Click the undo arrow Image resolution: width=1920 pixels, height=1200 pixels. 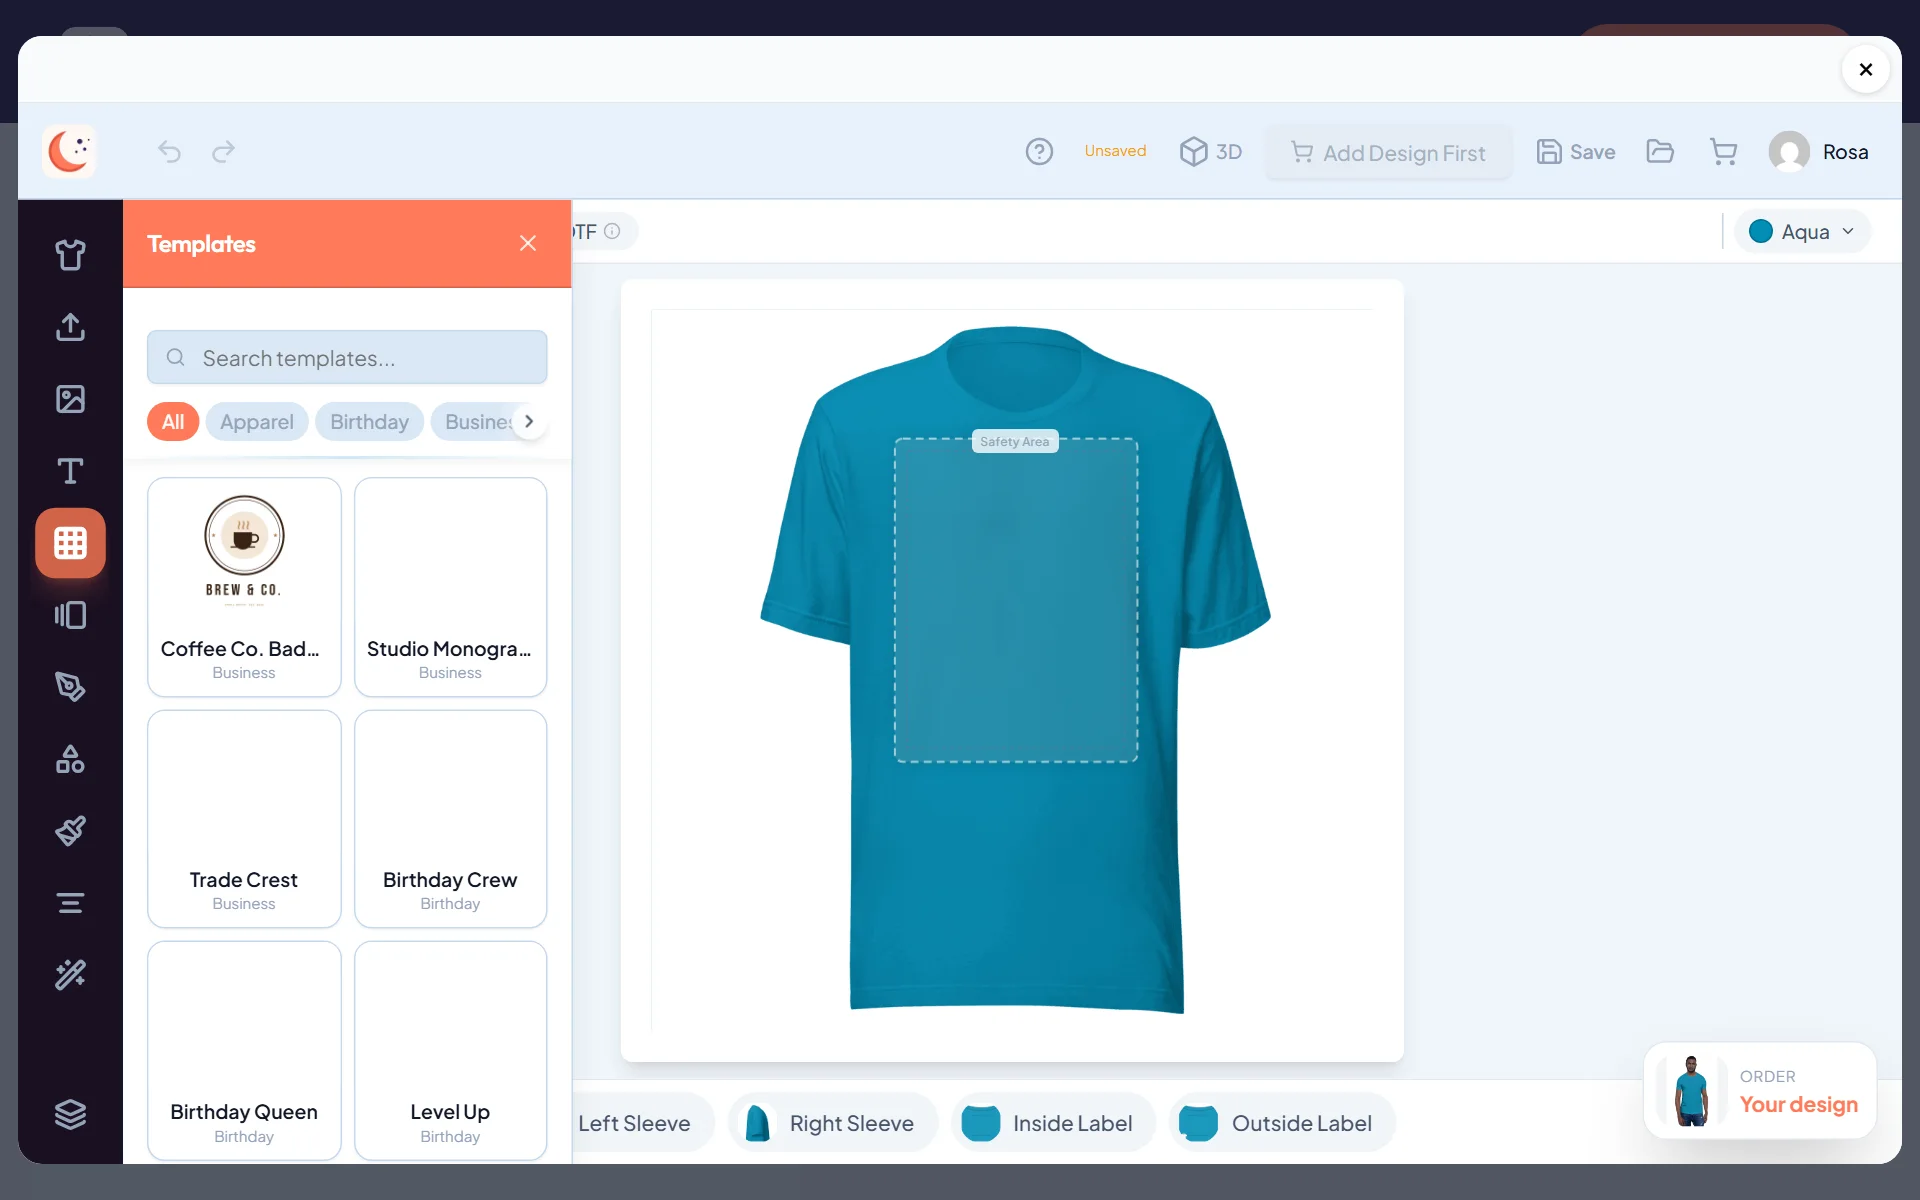point(169,152)
